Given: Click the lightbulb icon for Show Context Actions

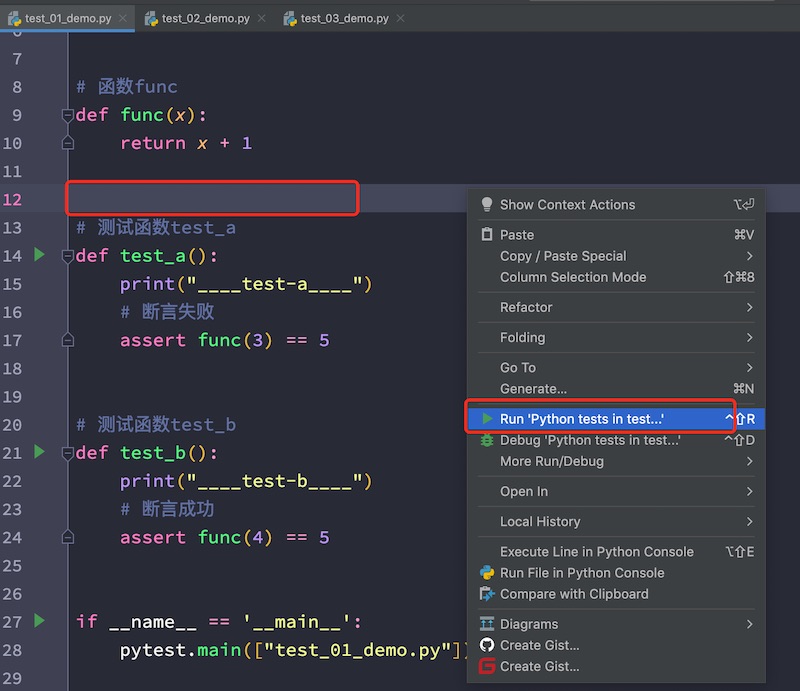Looking at the screenshot, I should pos(487,205).
